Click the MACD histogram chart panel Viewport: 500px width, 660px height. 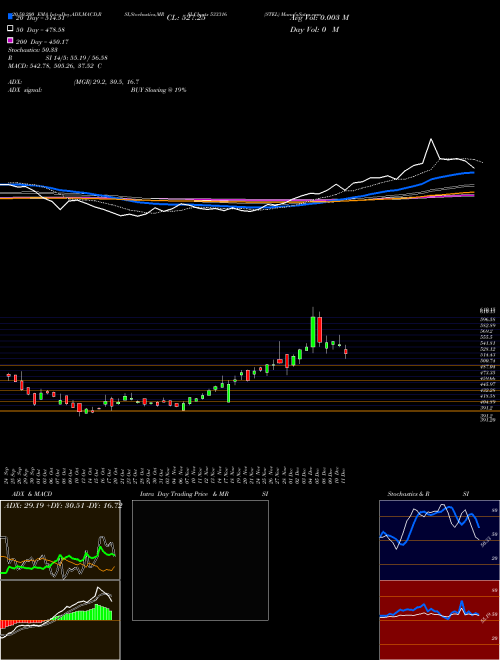coord(60,620)
